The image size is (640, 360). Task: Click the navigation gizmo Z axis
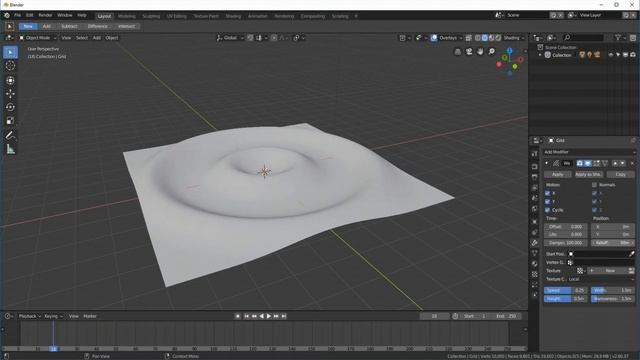[x=509, y=51]
